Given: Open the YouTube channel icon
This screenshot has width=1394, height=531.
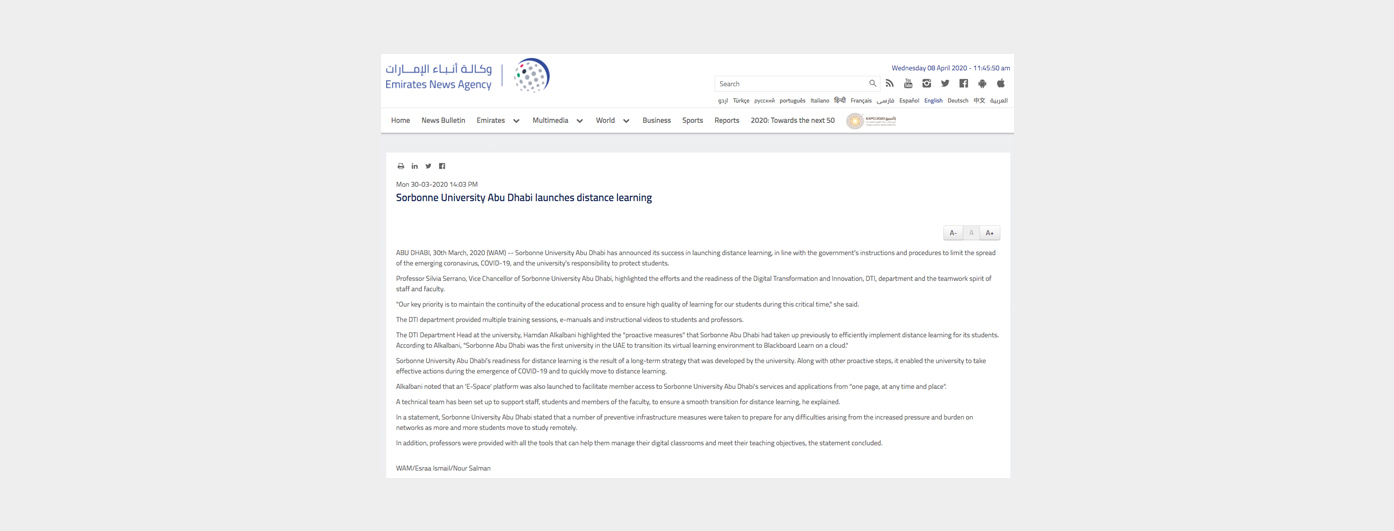Looking at the screenshot, I should click(908, 83).
